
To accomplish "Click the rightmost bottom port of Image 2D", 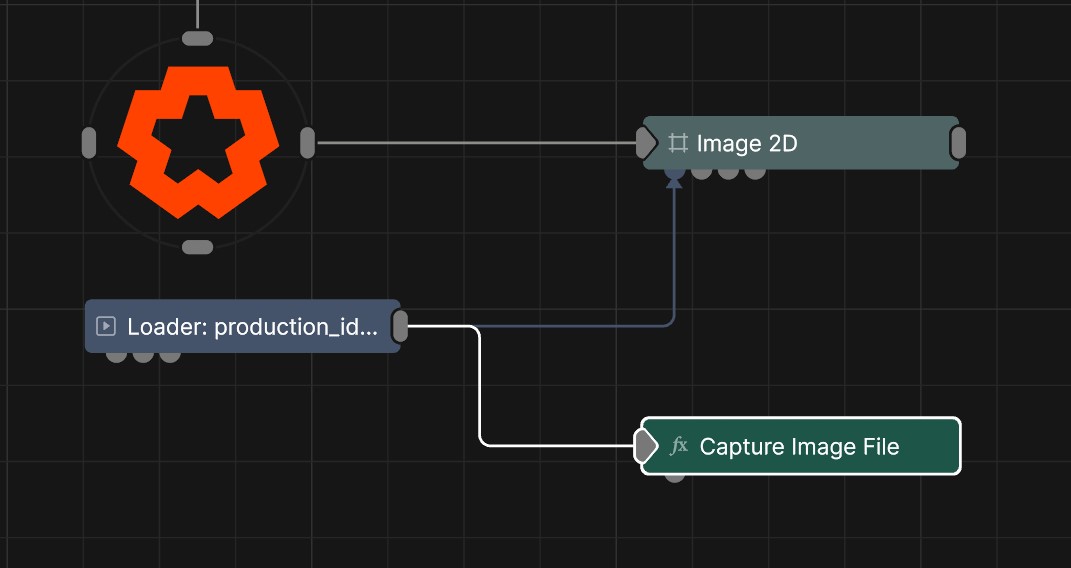I will coord(756,173).
